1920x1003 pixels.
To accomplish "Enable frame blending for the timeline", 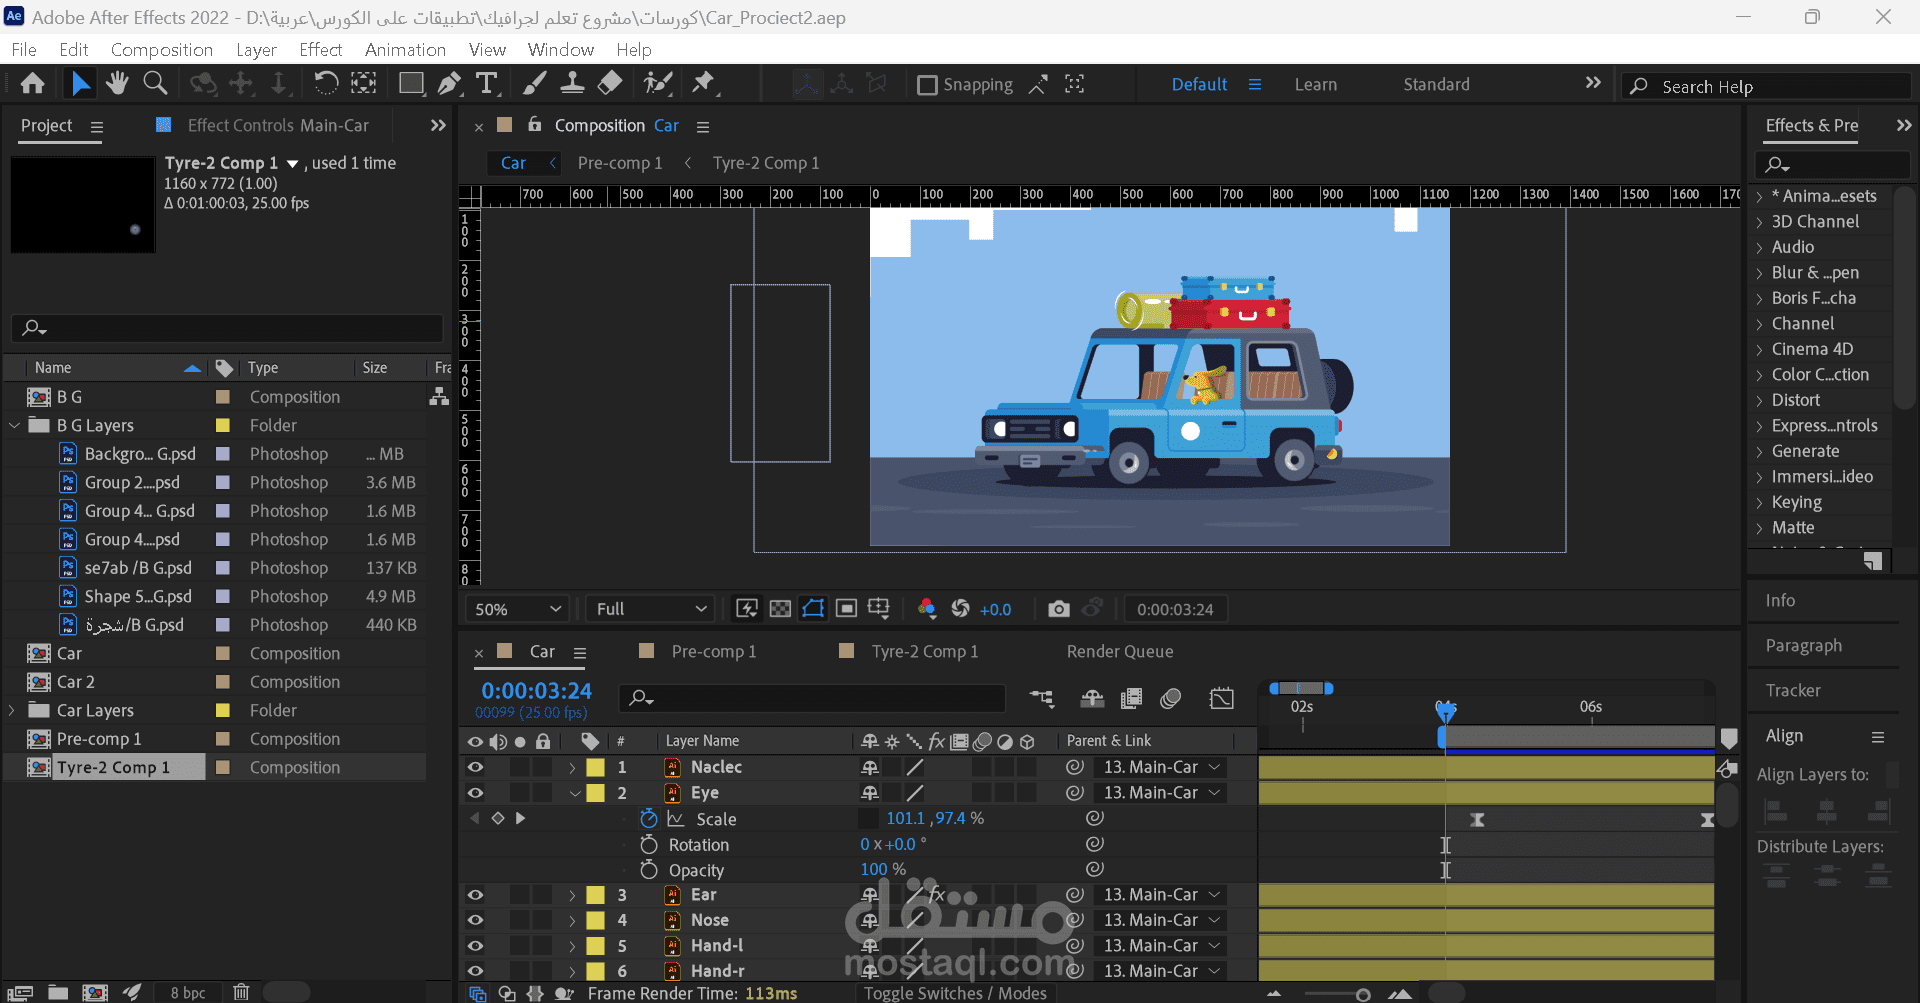I will point(1132,699).
